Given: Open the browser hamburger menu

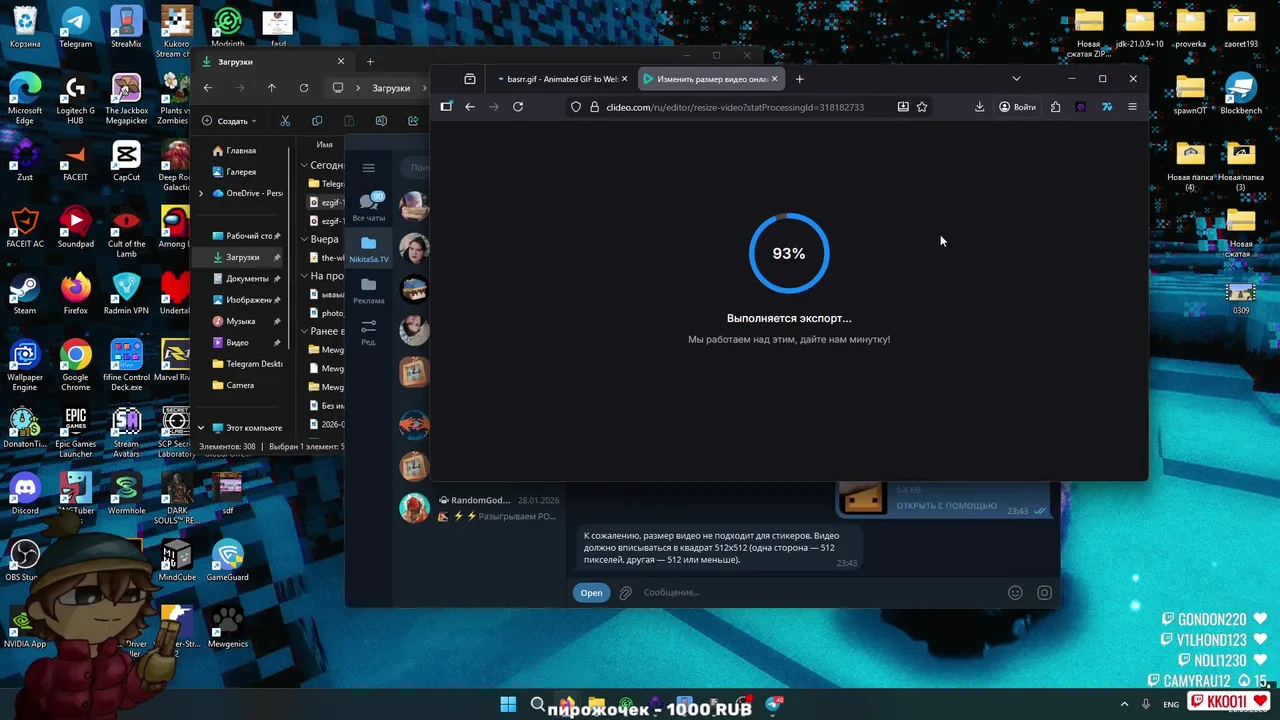Looking at the screenshot, I should [x=1132, y=107].
